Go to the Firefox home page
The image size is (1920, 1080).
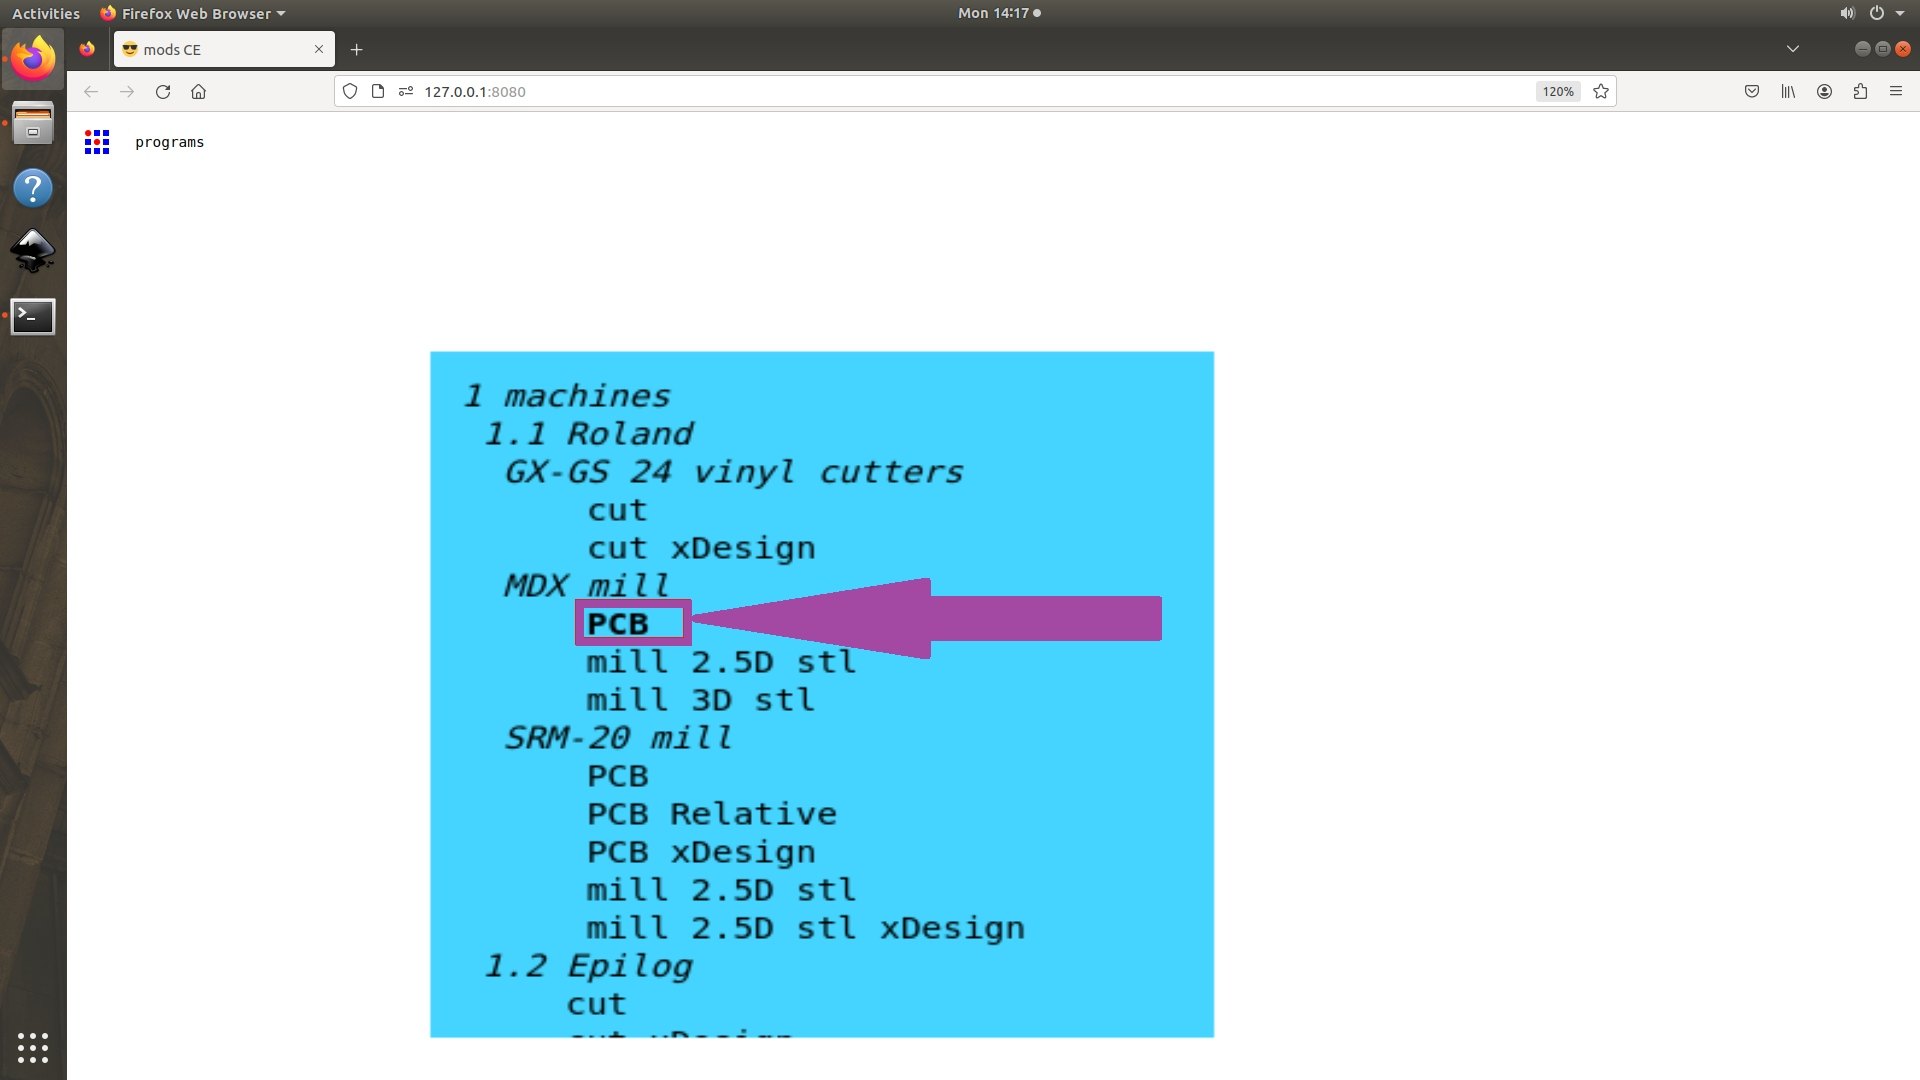[198, 91]
